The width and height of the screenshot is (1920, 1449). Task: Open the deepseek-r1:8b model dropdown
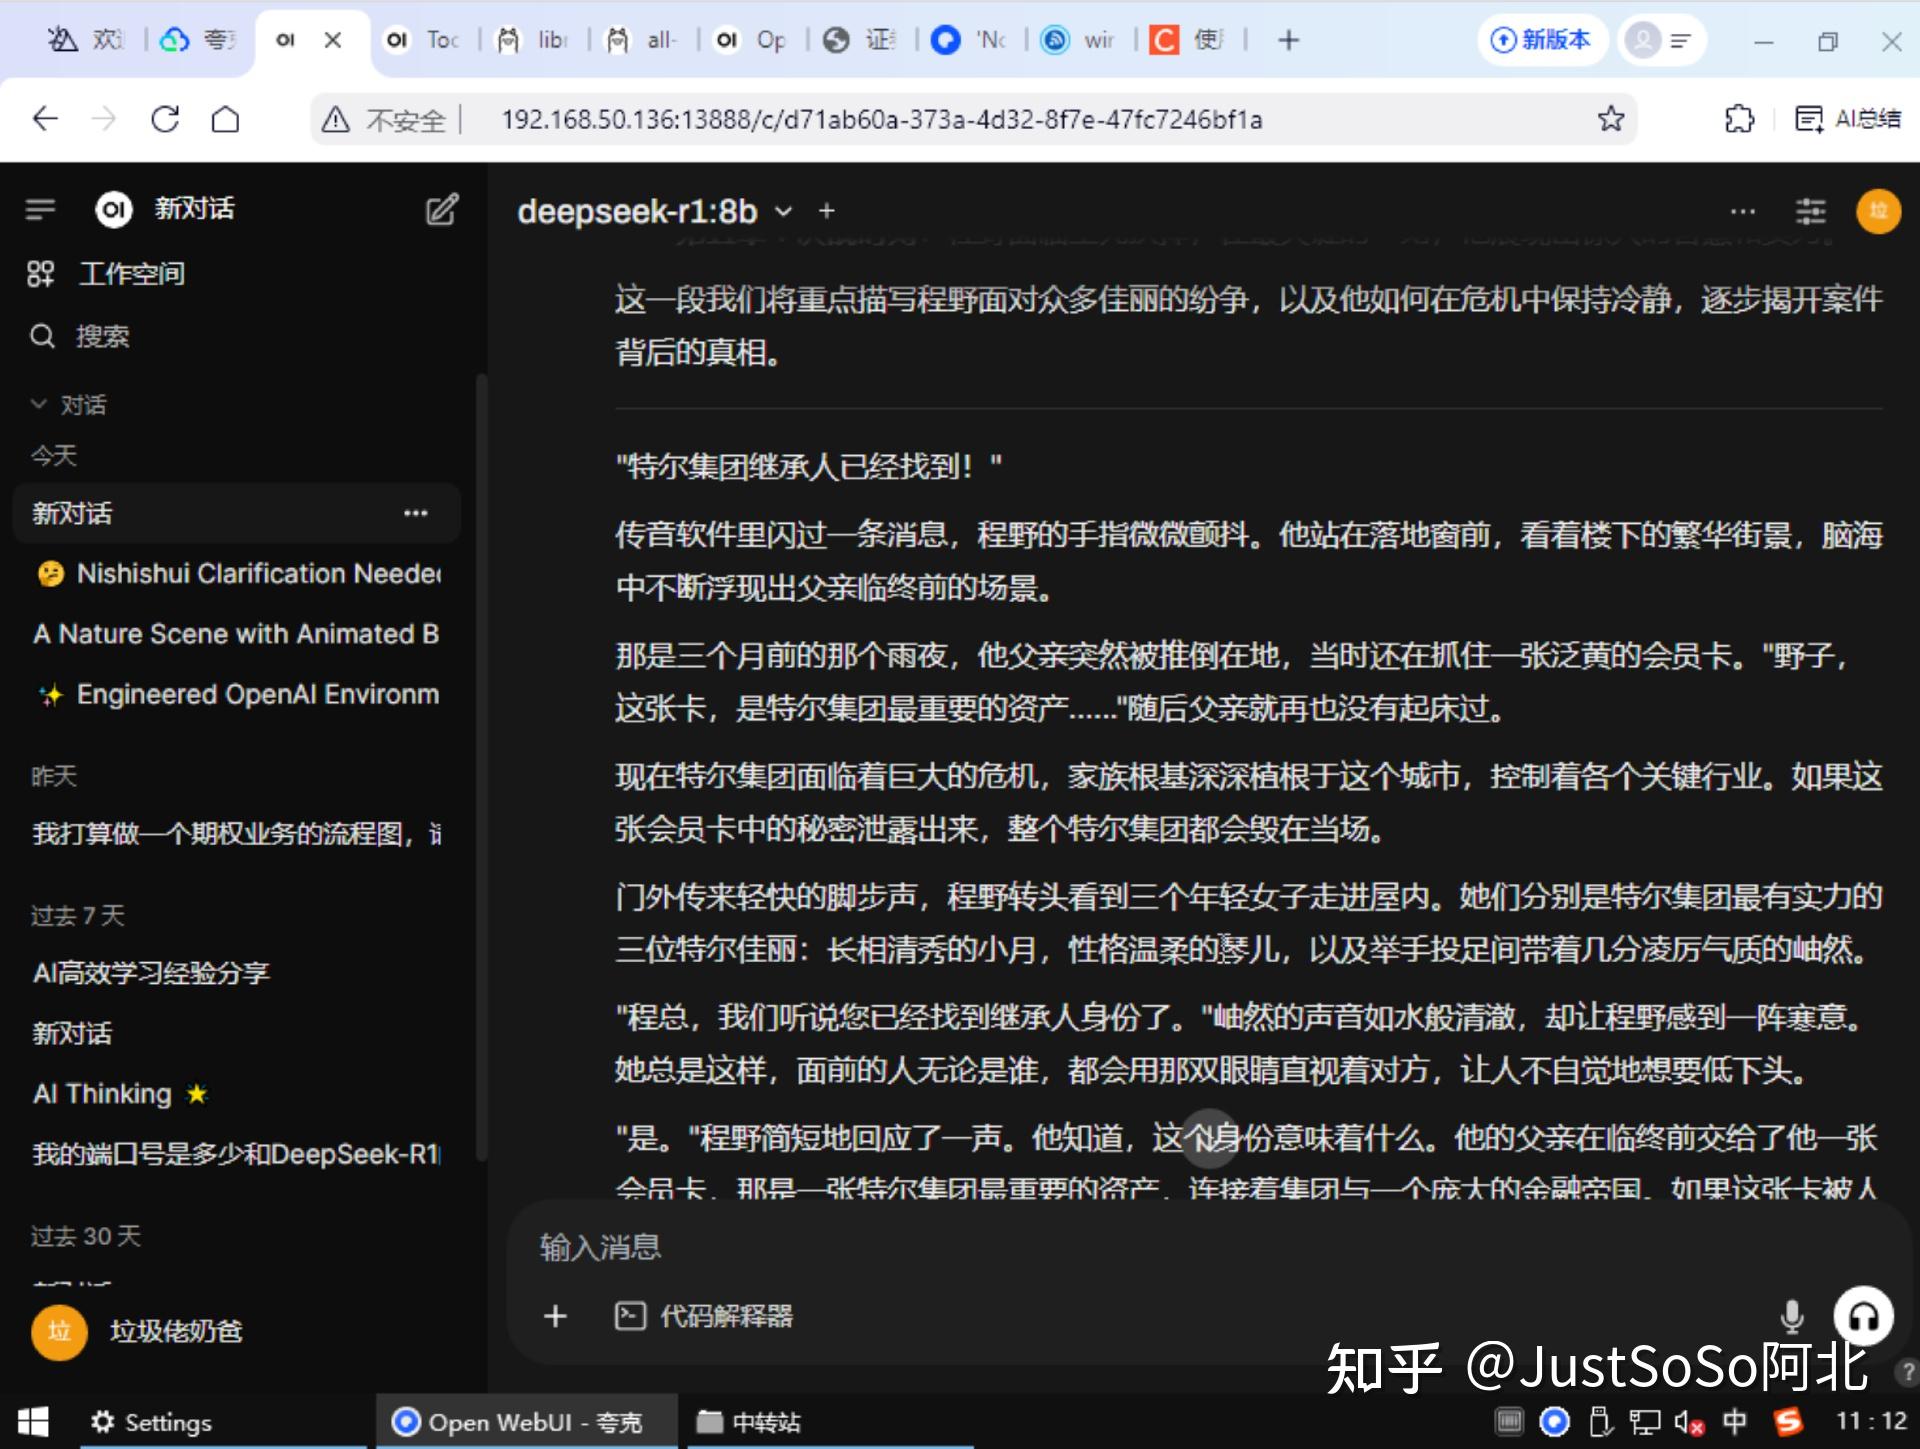(x=652, y=211)
